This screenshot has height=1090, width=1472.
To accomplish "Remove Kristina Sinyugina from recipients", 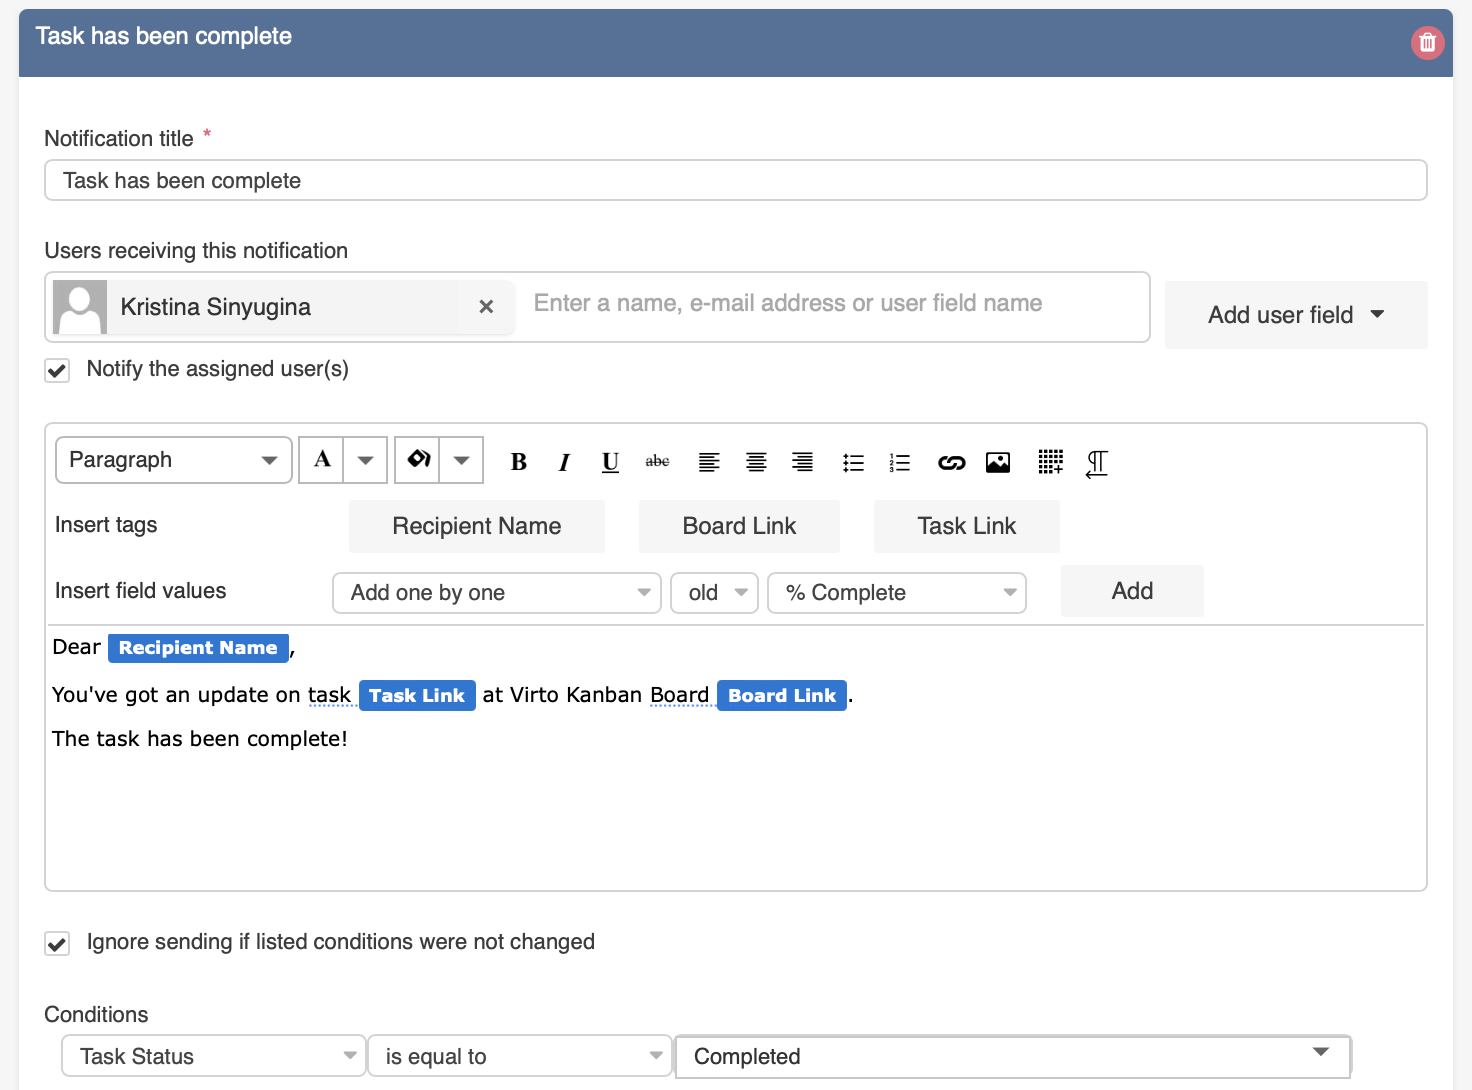I will [487, 307].
